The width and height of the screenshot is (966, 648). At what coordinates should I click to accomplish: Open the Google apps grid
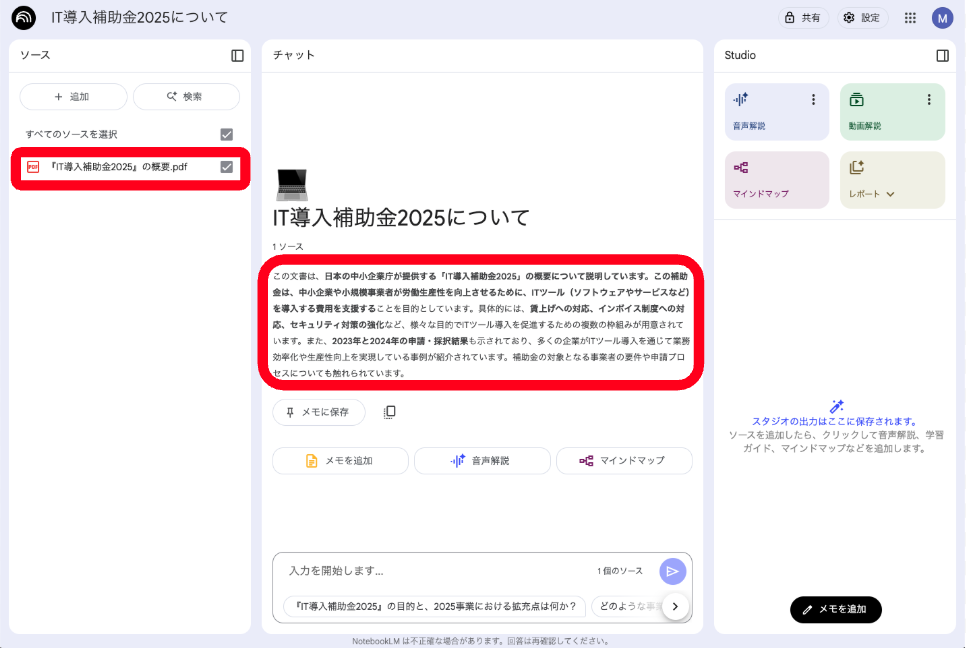click(910, 18)
